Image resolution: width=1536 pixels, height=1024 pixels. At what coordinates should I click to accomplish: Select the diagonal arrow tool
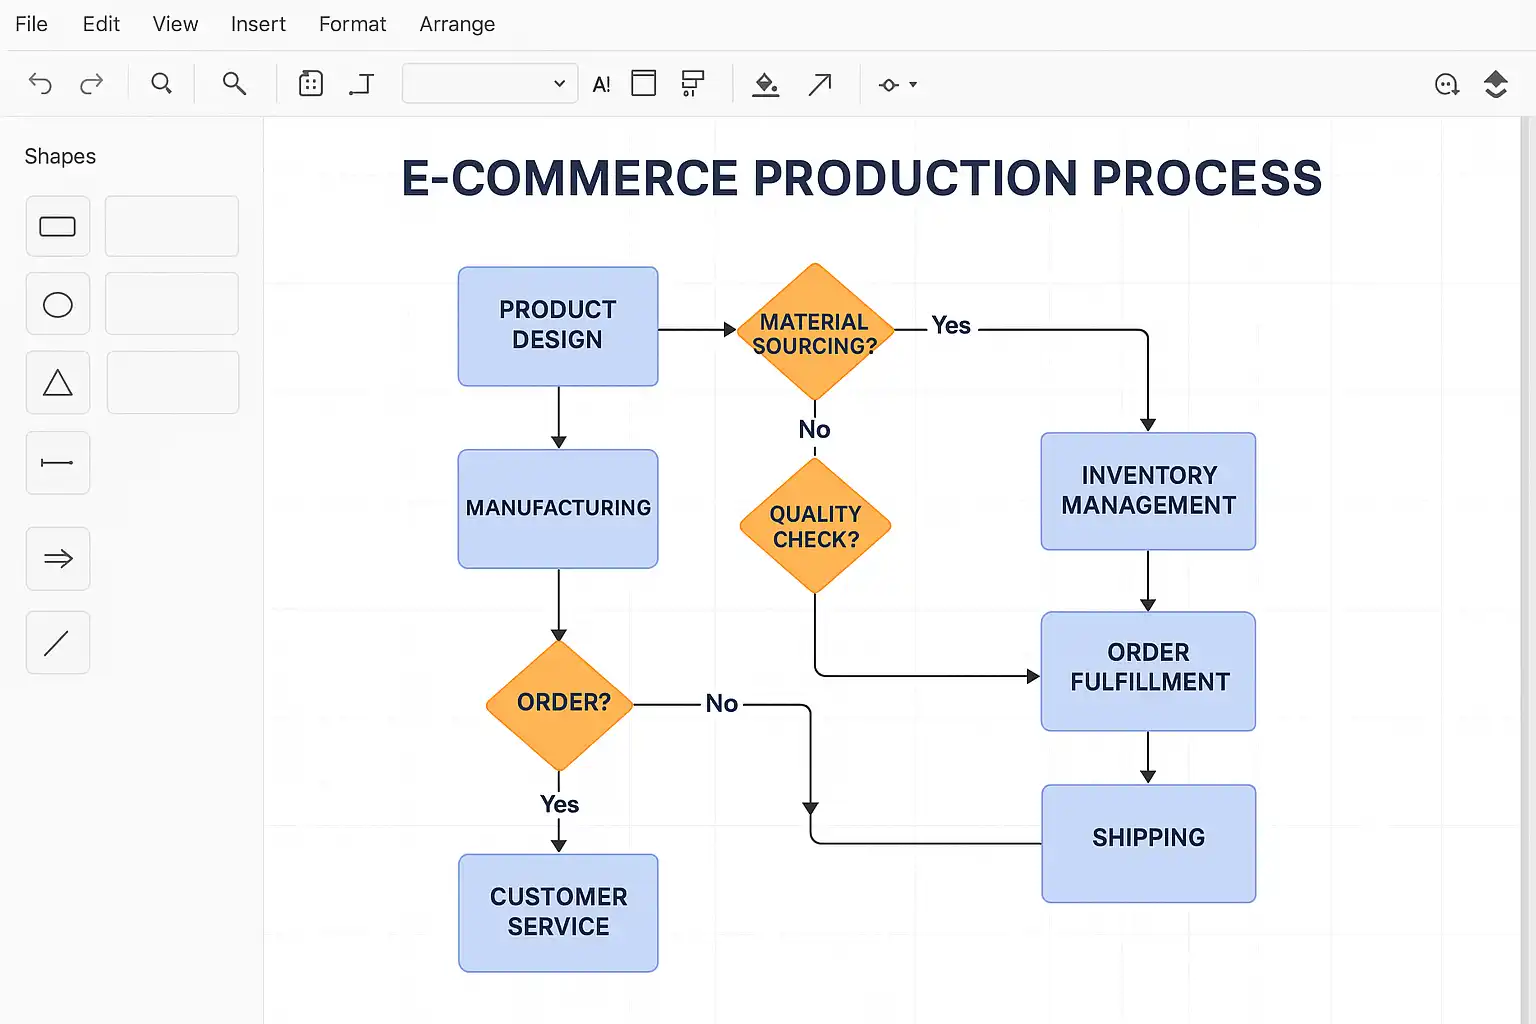coord(820,84)
